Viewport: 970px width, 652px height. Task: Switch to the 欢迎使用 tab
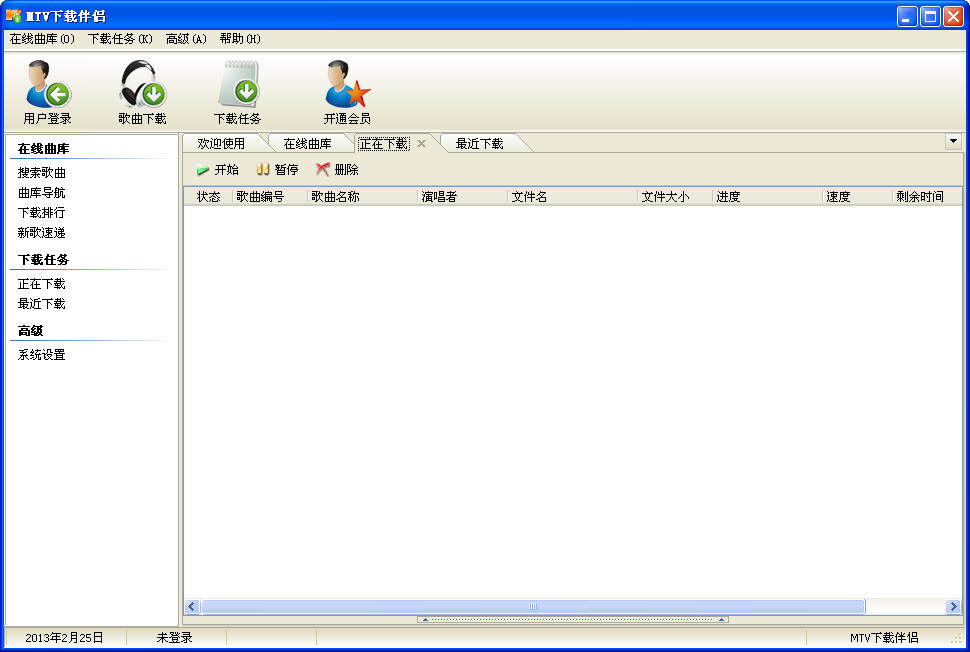[x=221, y=144]
